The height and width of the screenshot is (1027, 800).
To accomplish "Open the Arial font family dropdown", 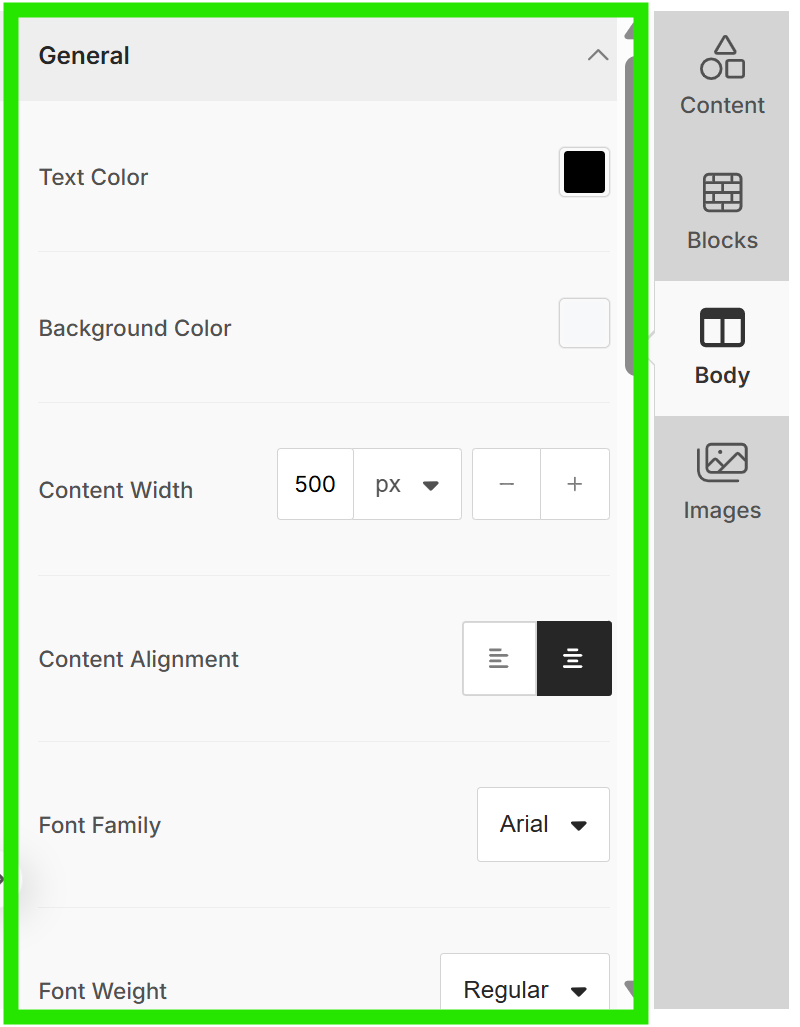I will tap(543, 824).
